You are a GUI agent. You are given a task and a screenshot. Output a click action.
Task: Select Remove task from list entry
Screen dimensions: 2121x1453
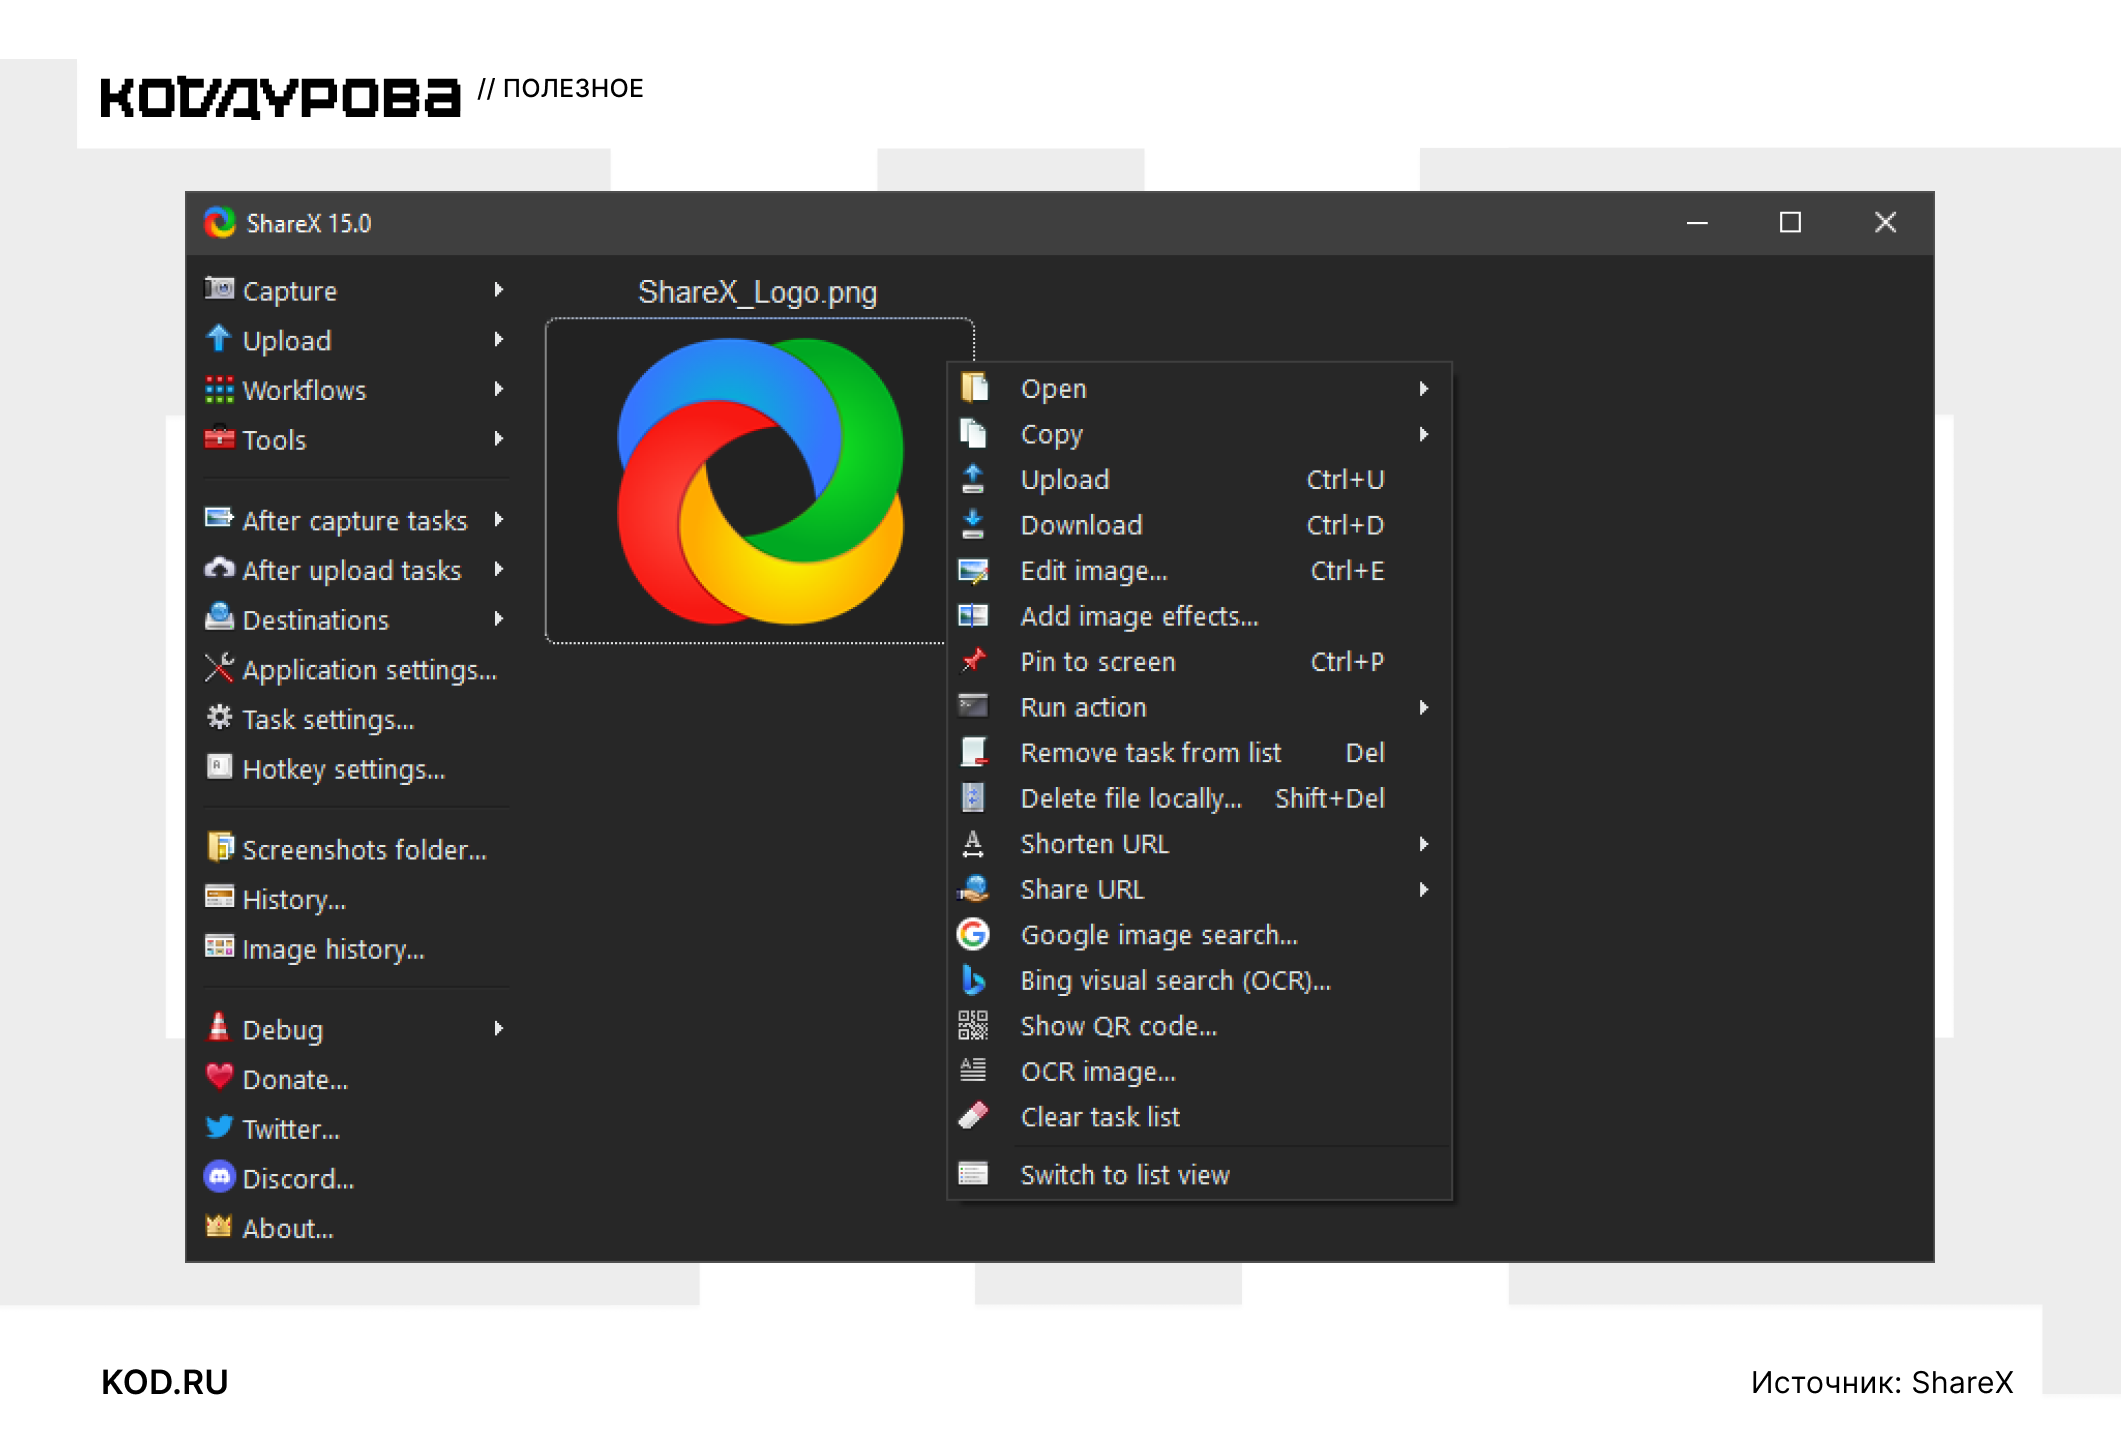[1199, 753]
